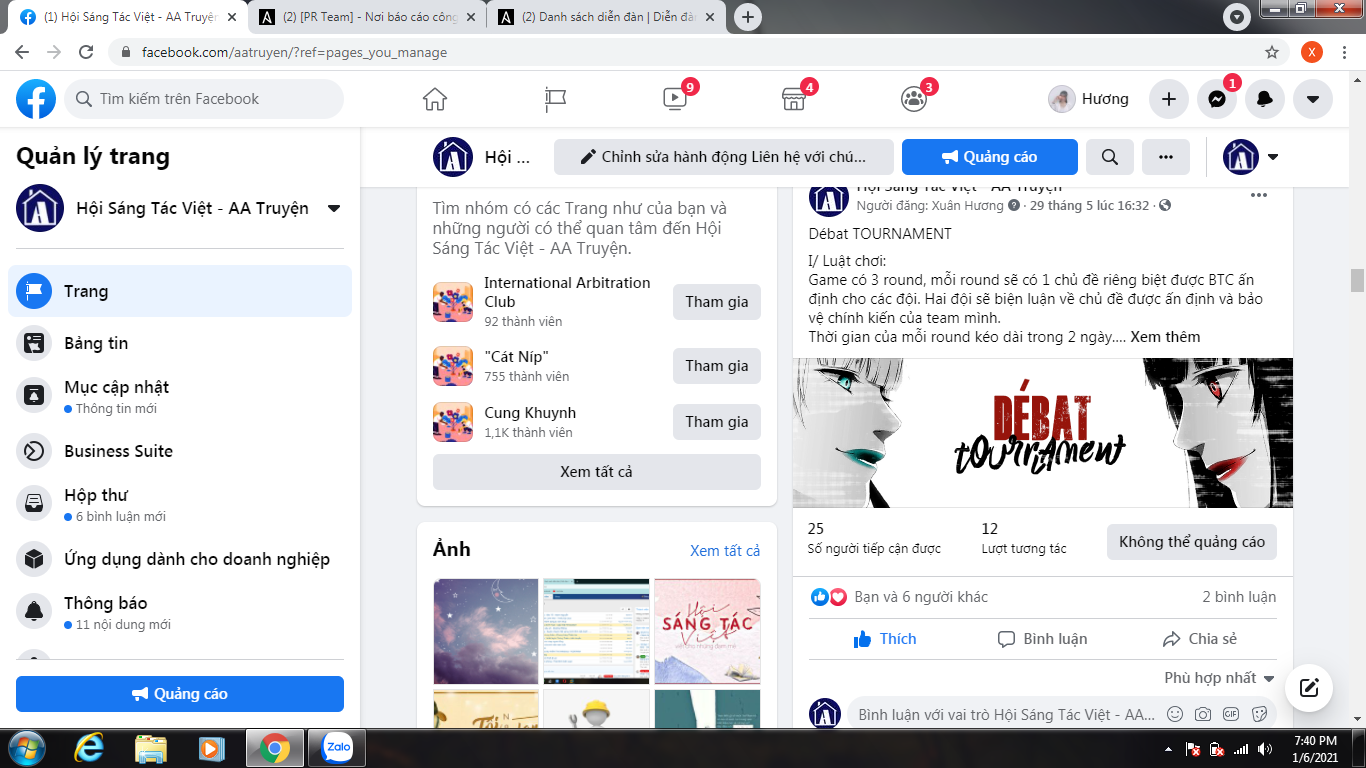Open the account dropdown arrow menu
1366x768 pixels.
tap(1313, 99)
